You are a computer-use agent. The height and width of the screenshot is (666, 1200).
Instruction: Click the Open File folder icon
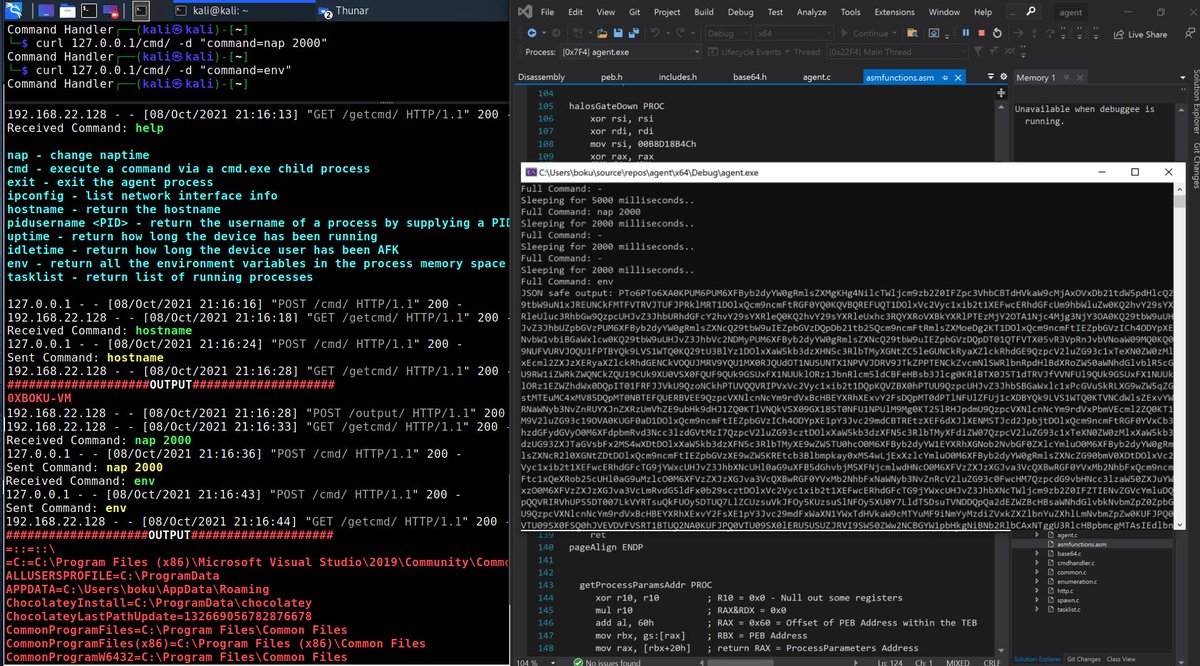point(602,33)
